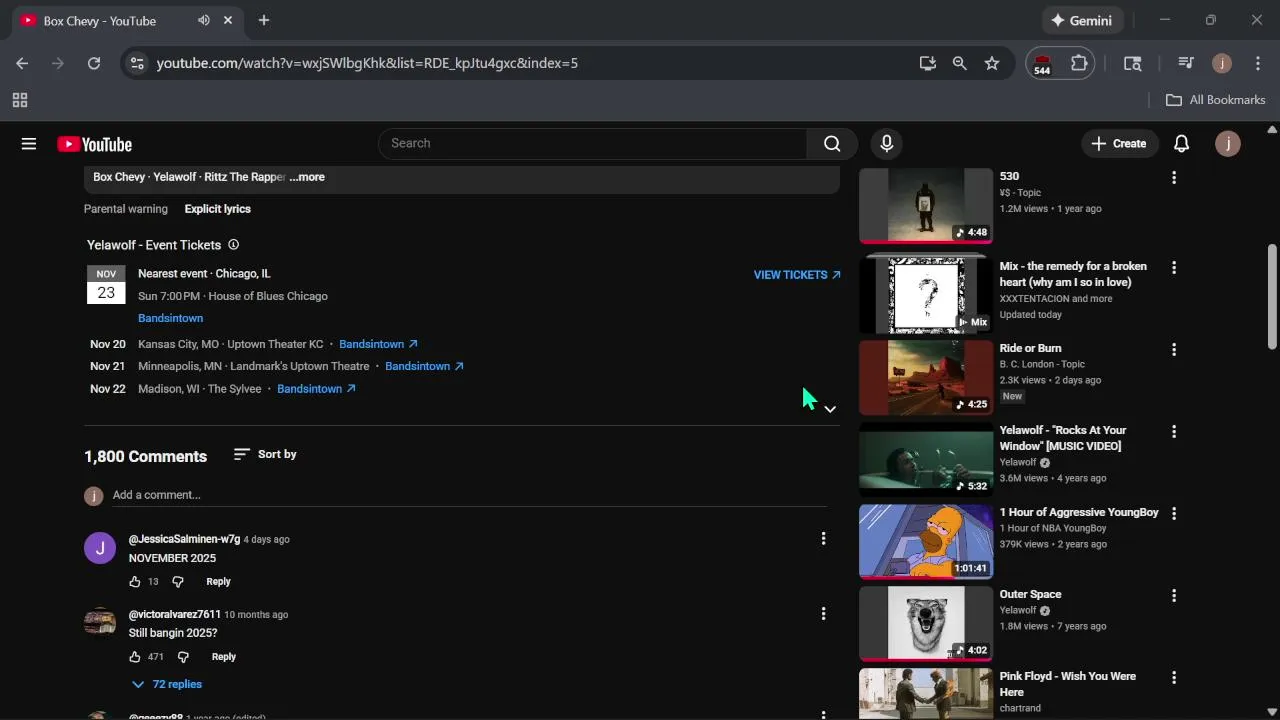Go to YouTube home via logo
The width and height of the screenshot is (1280, 720).
tap(94, 144)
